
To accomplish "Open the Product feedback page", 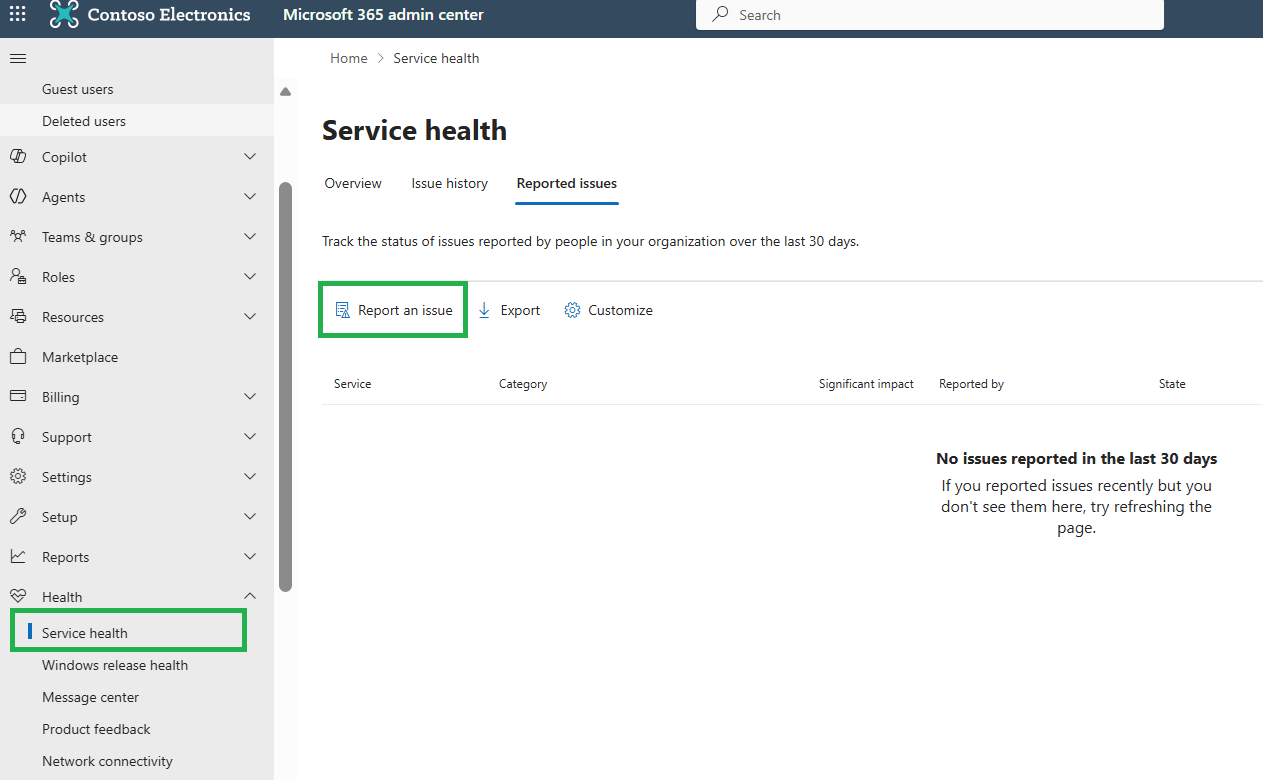I will 97,729.
